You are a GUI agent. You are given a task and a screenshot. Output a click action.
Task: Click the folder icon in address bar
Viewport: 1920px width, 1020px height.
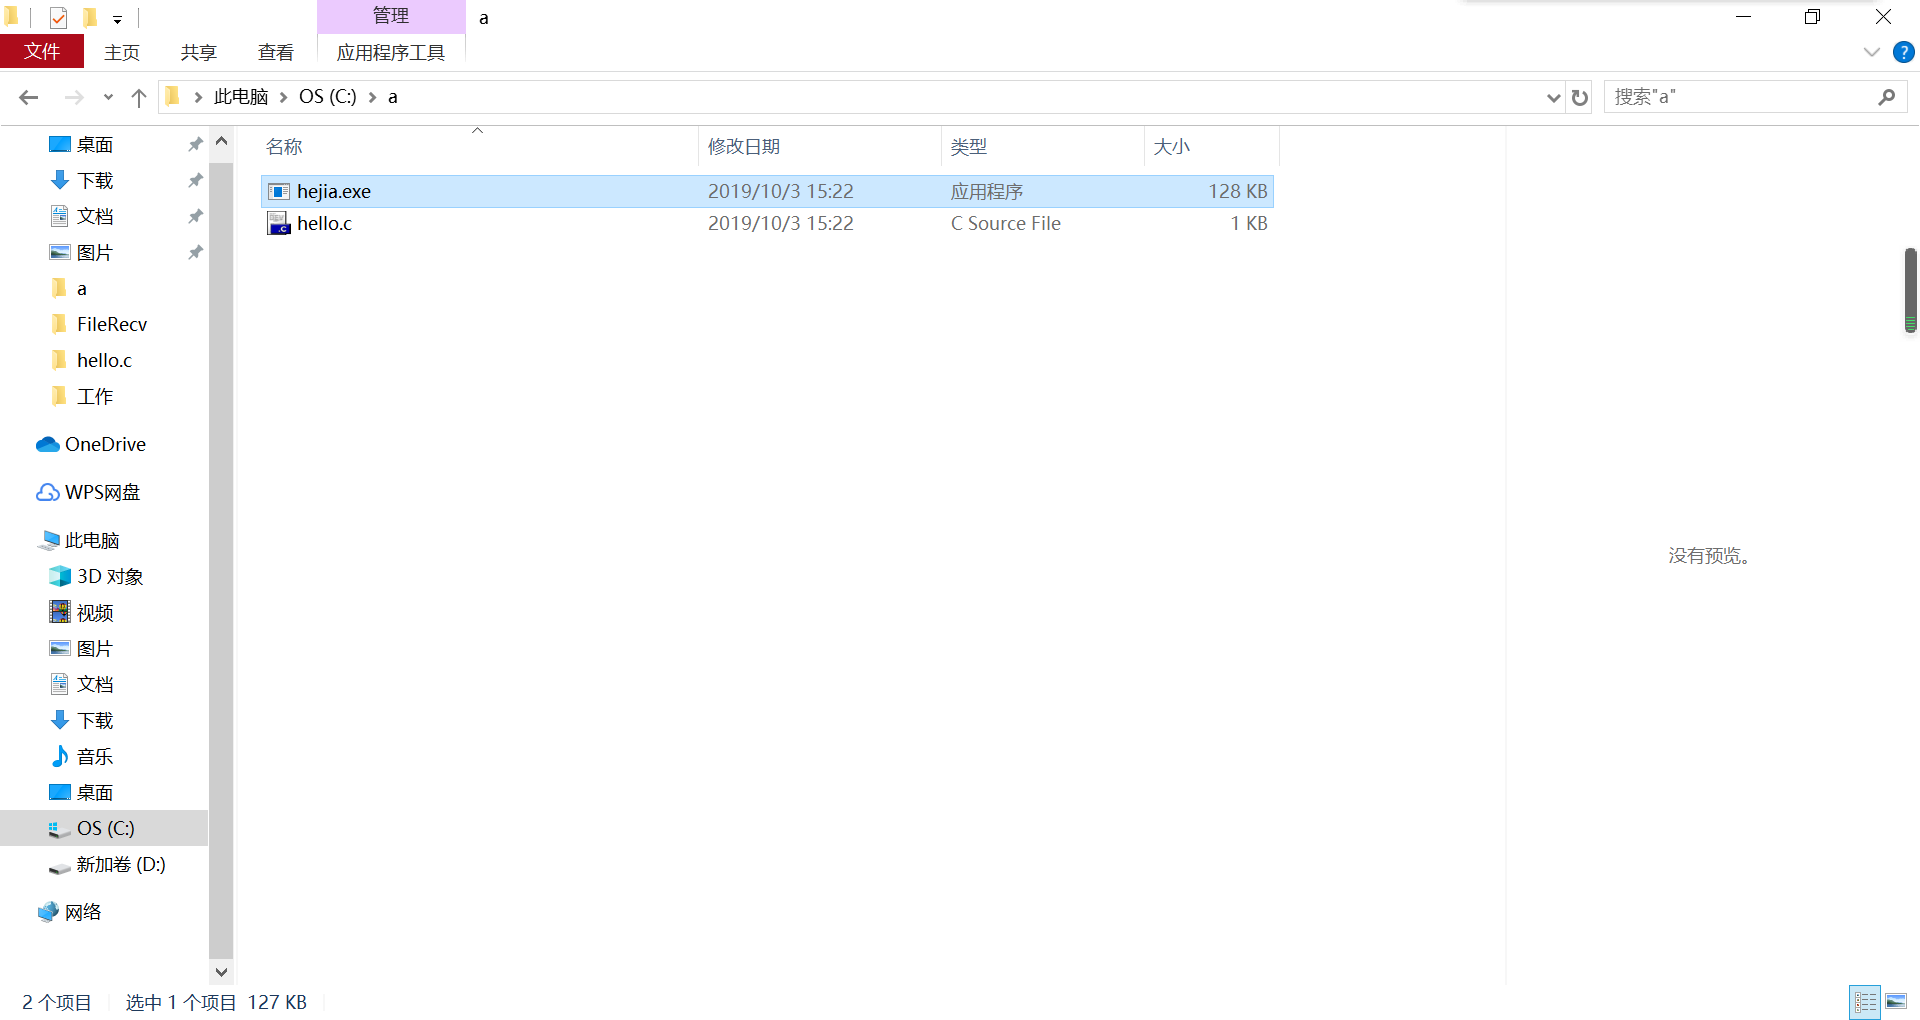[173, 96]
